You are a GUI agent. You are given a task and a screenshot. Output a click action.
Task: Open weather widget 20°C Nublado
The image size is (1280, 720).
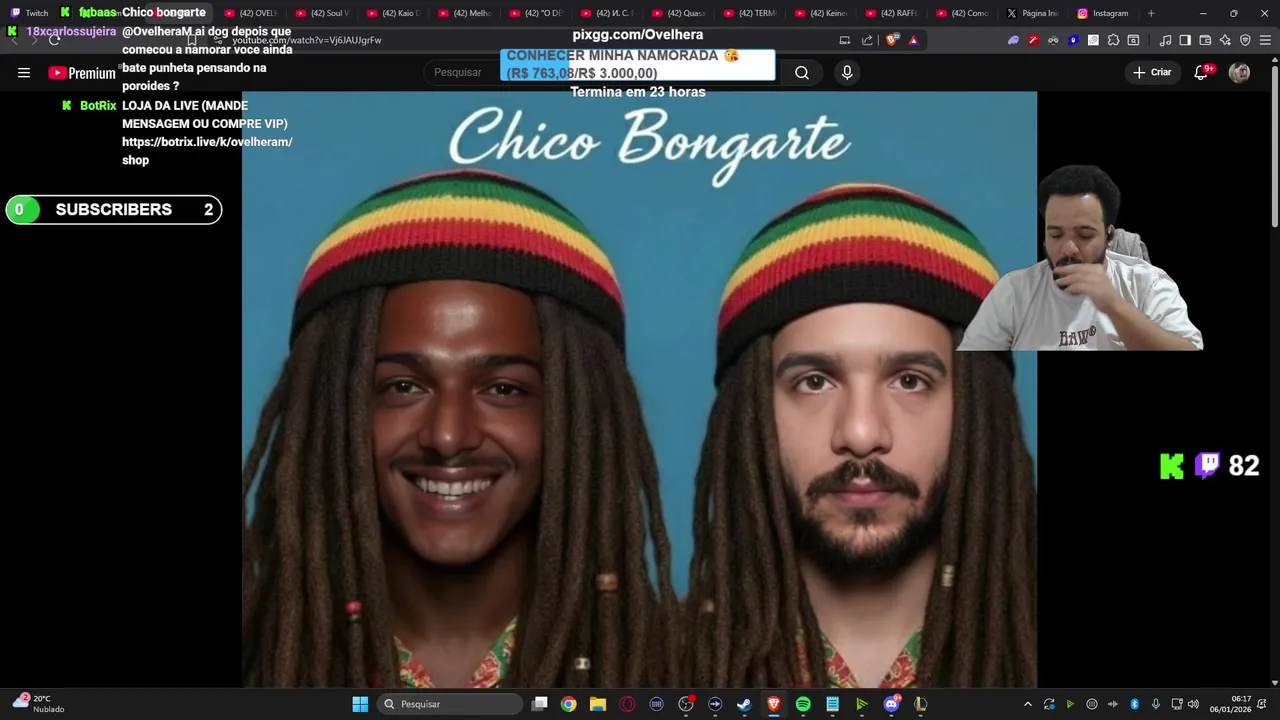click(x=38, y=704)
